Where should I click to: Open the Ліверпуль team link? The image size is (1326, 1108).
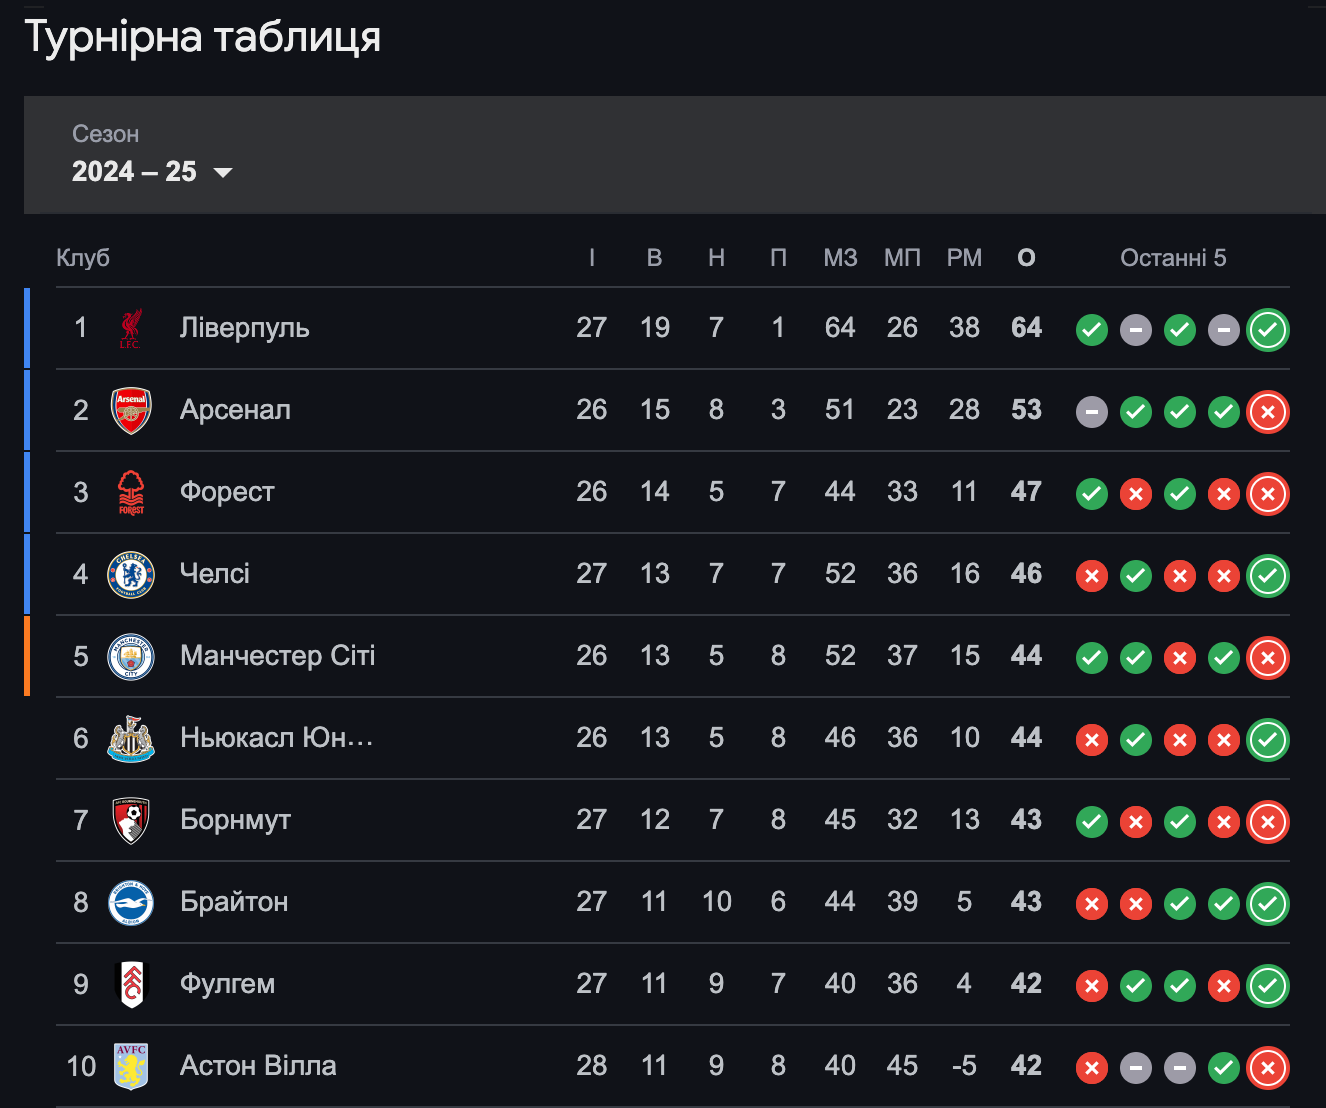245,328
